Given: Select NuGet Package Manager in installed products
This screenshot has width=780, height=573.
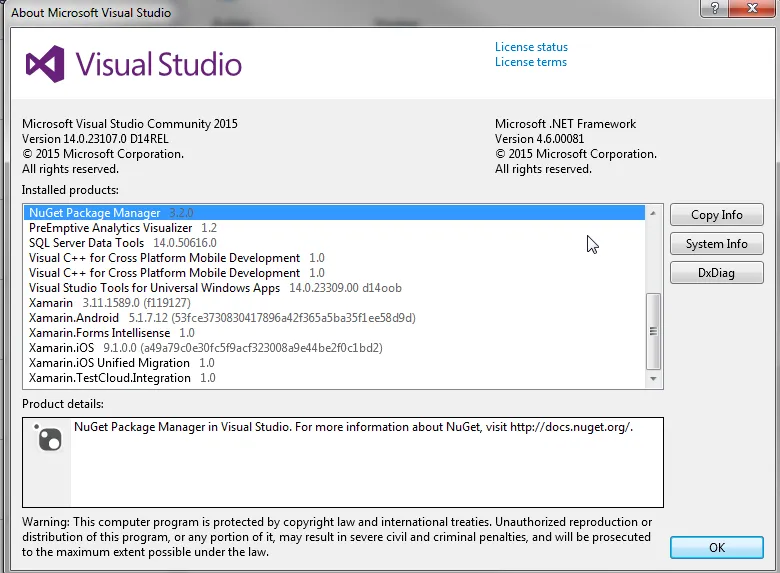Looking at the screenshot, I should pos(334,213).
